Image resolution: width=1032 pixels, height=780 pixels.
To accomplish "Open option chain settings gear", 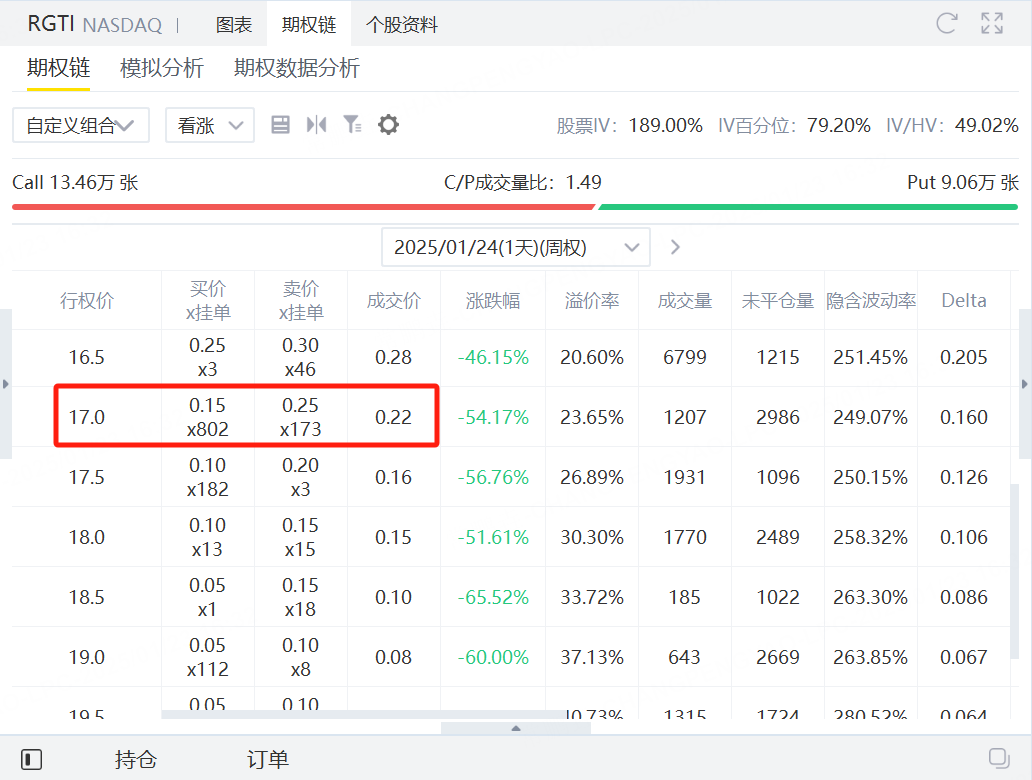I will (x=388, y=124).
